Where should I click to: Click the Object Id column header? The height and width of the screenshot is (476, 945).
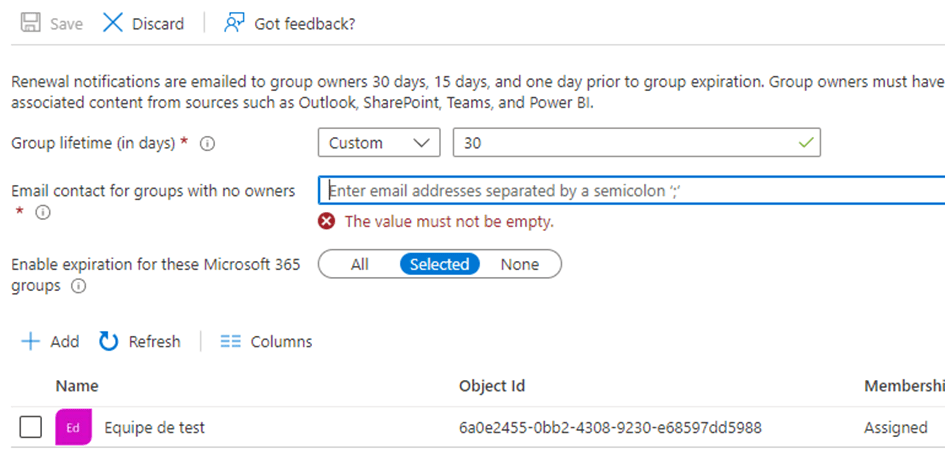[492, 386]
